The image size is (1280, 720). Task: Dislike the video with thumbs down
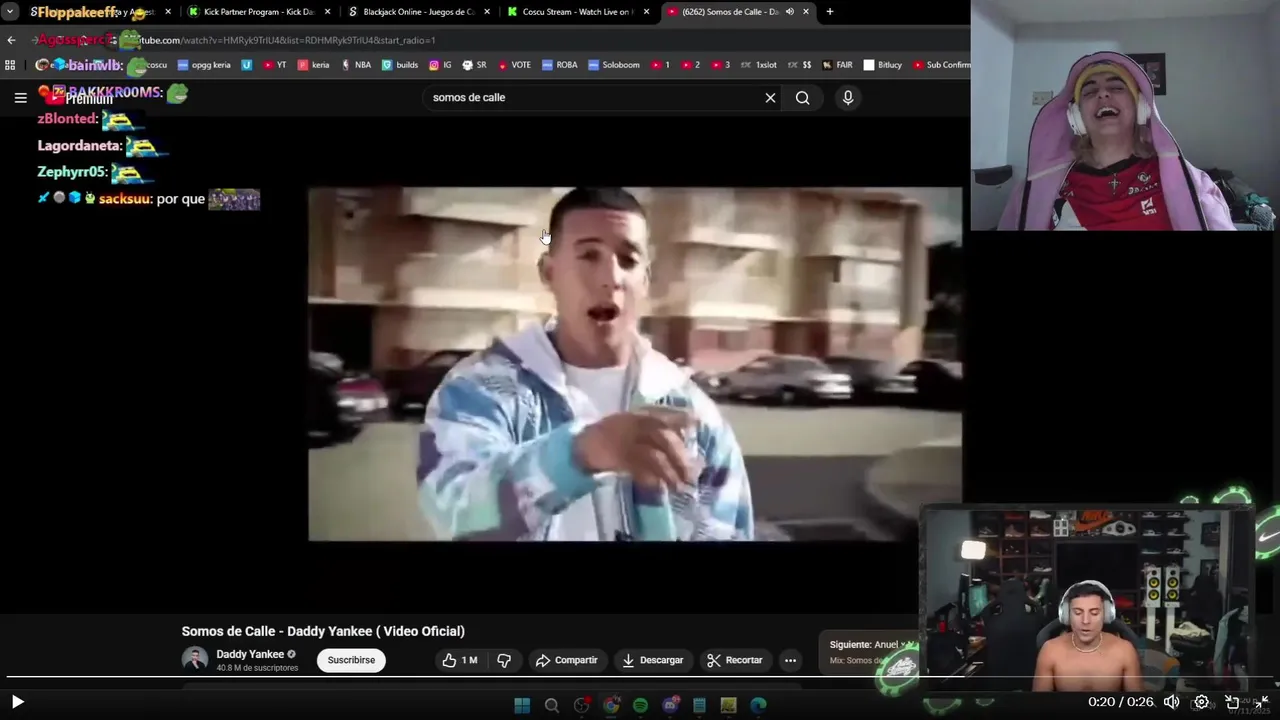coord(504,660)
